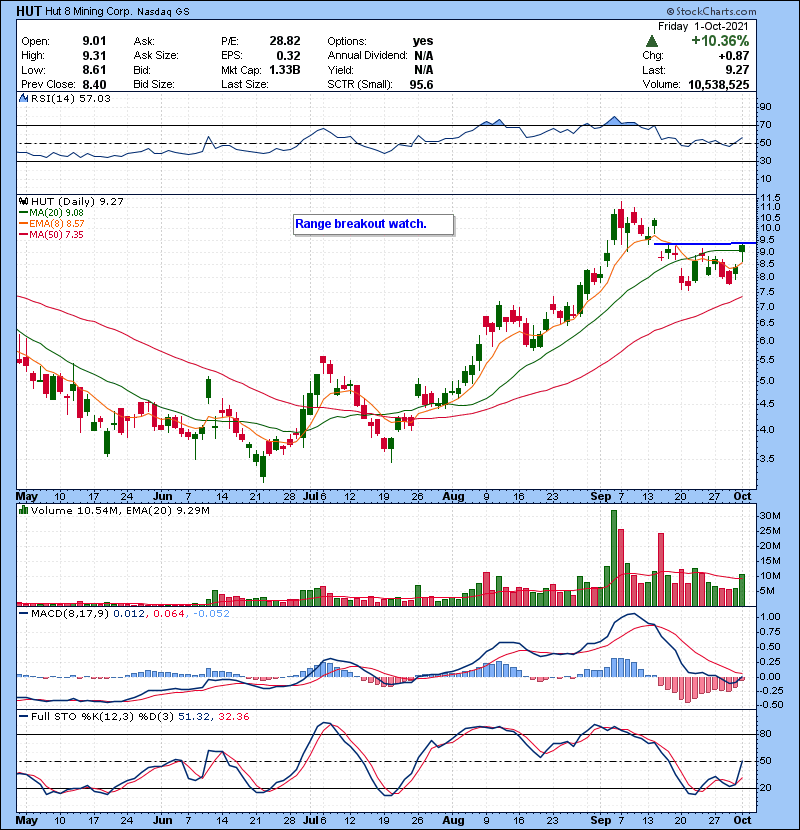Image resolution: width=800 pixels, height=830 pixels.
Task: Click the High value '9.31'
Action: point(94,56)
